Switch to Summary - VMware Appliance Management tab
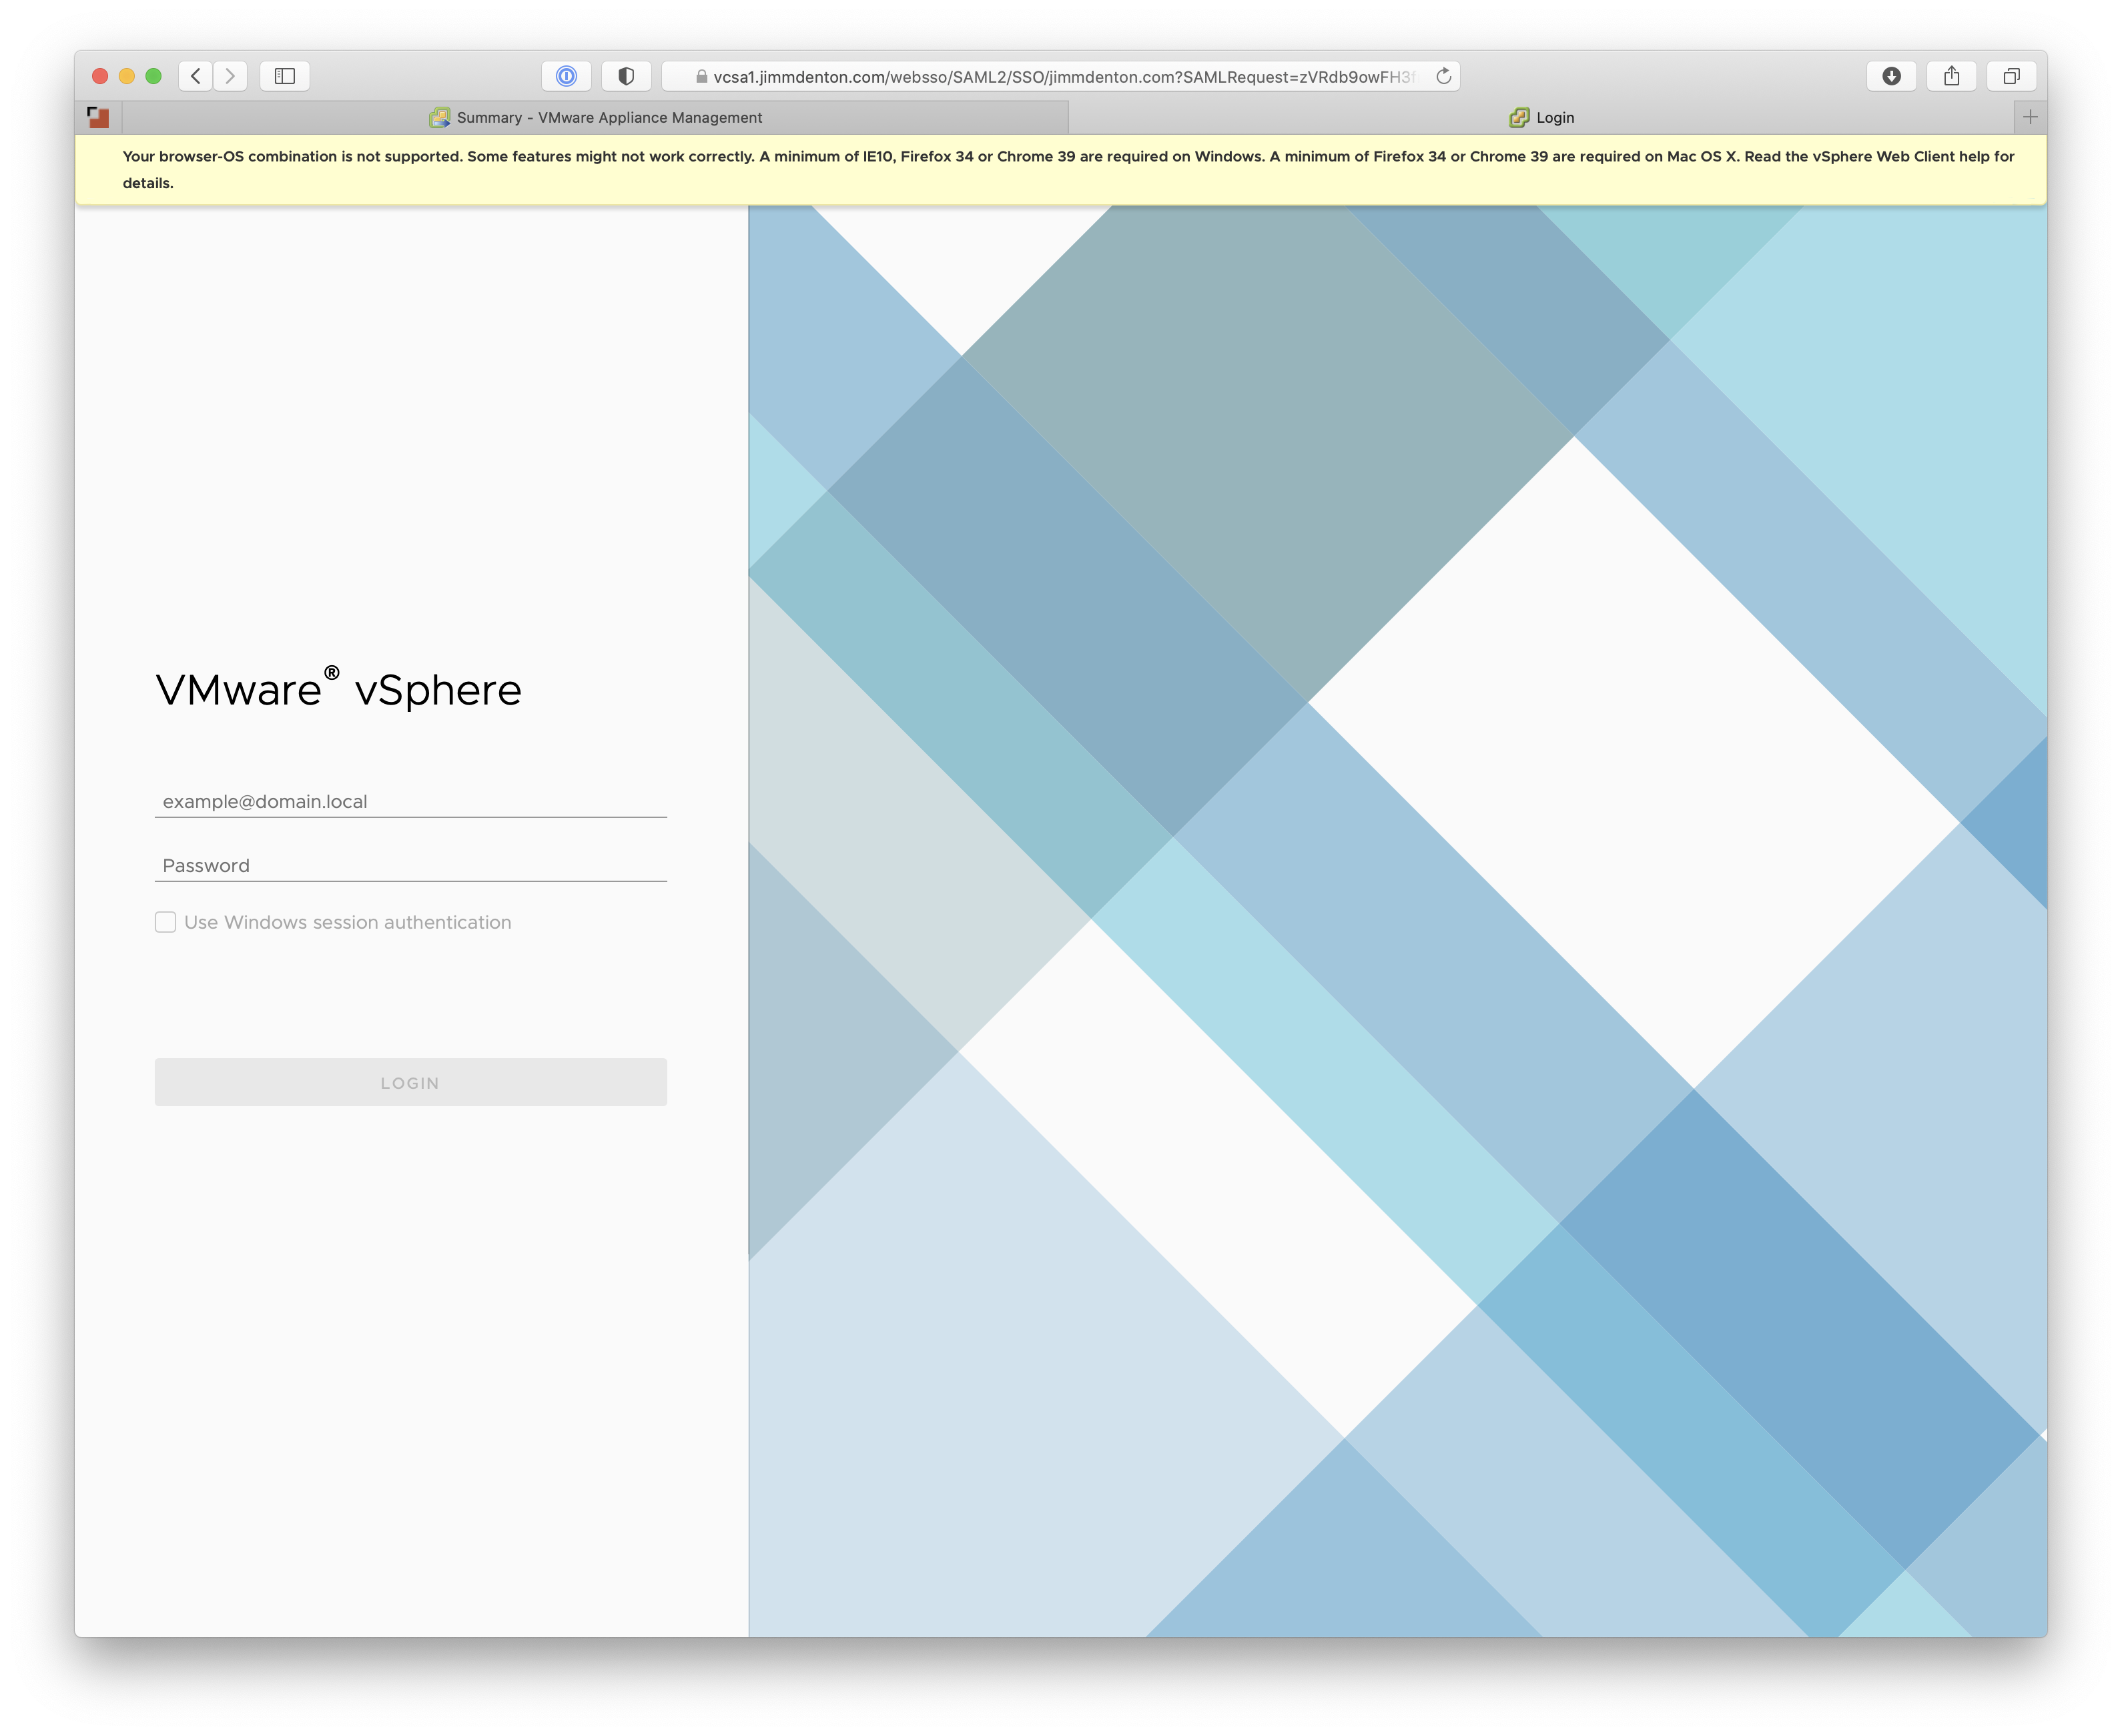The image size is (2122, 1736). [x=596, y=117]
